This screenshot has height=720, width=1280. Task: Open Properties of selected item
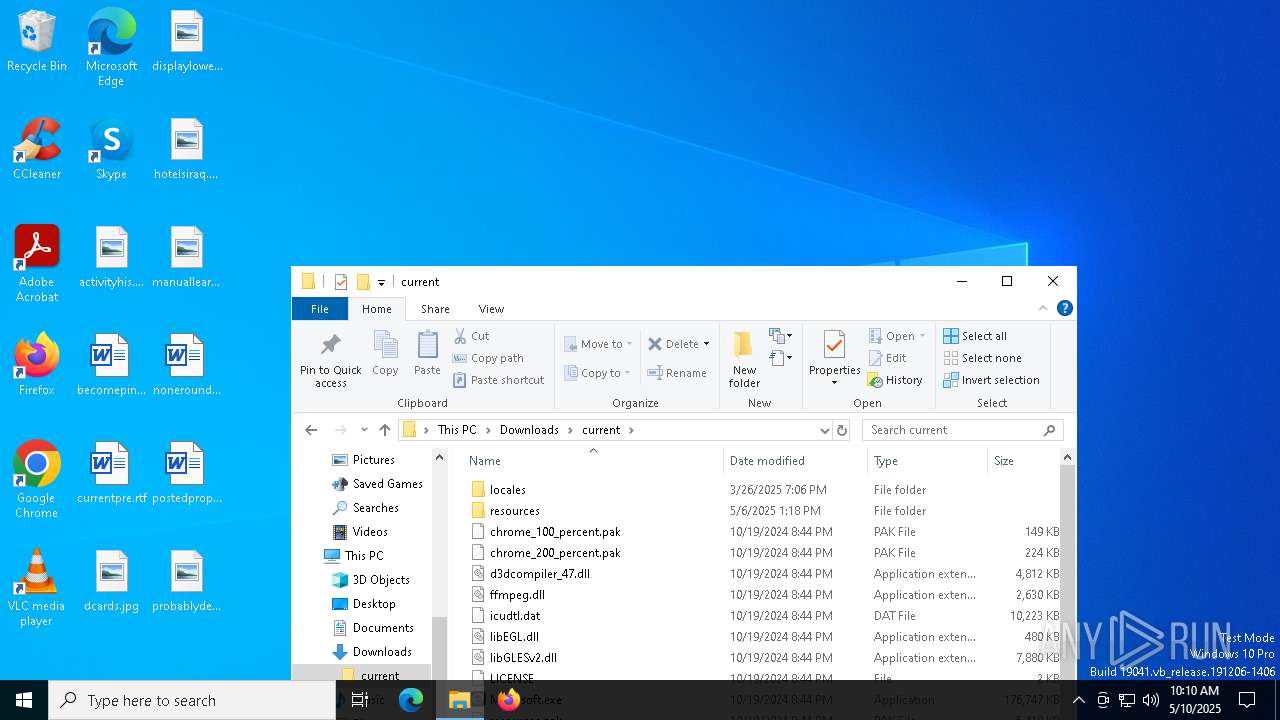click(834, 360)
